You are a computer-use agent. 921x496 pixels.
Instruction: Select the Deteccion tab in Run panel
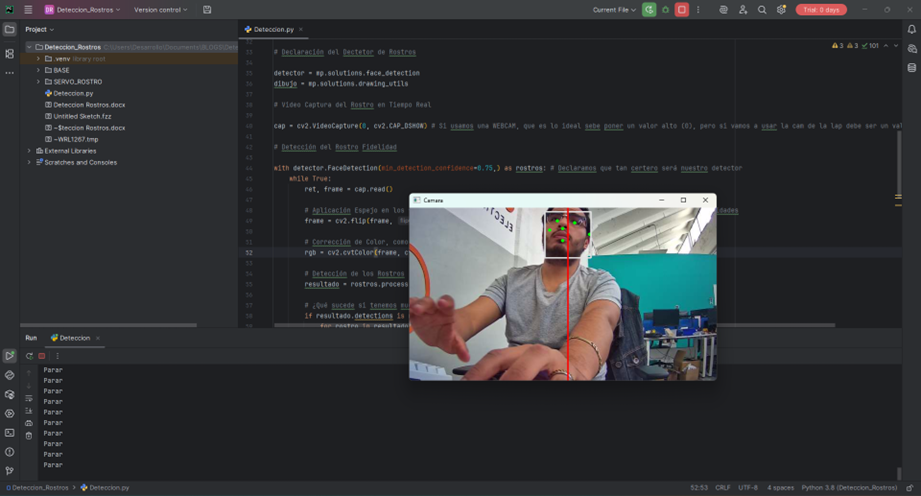(74, 338)
